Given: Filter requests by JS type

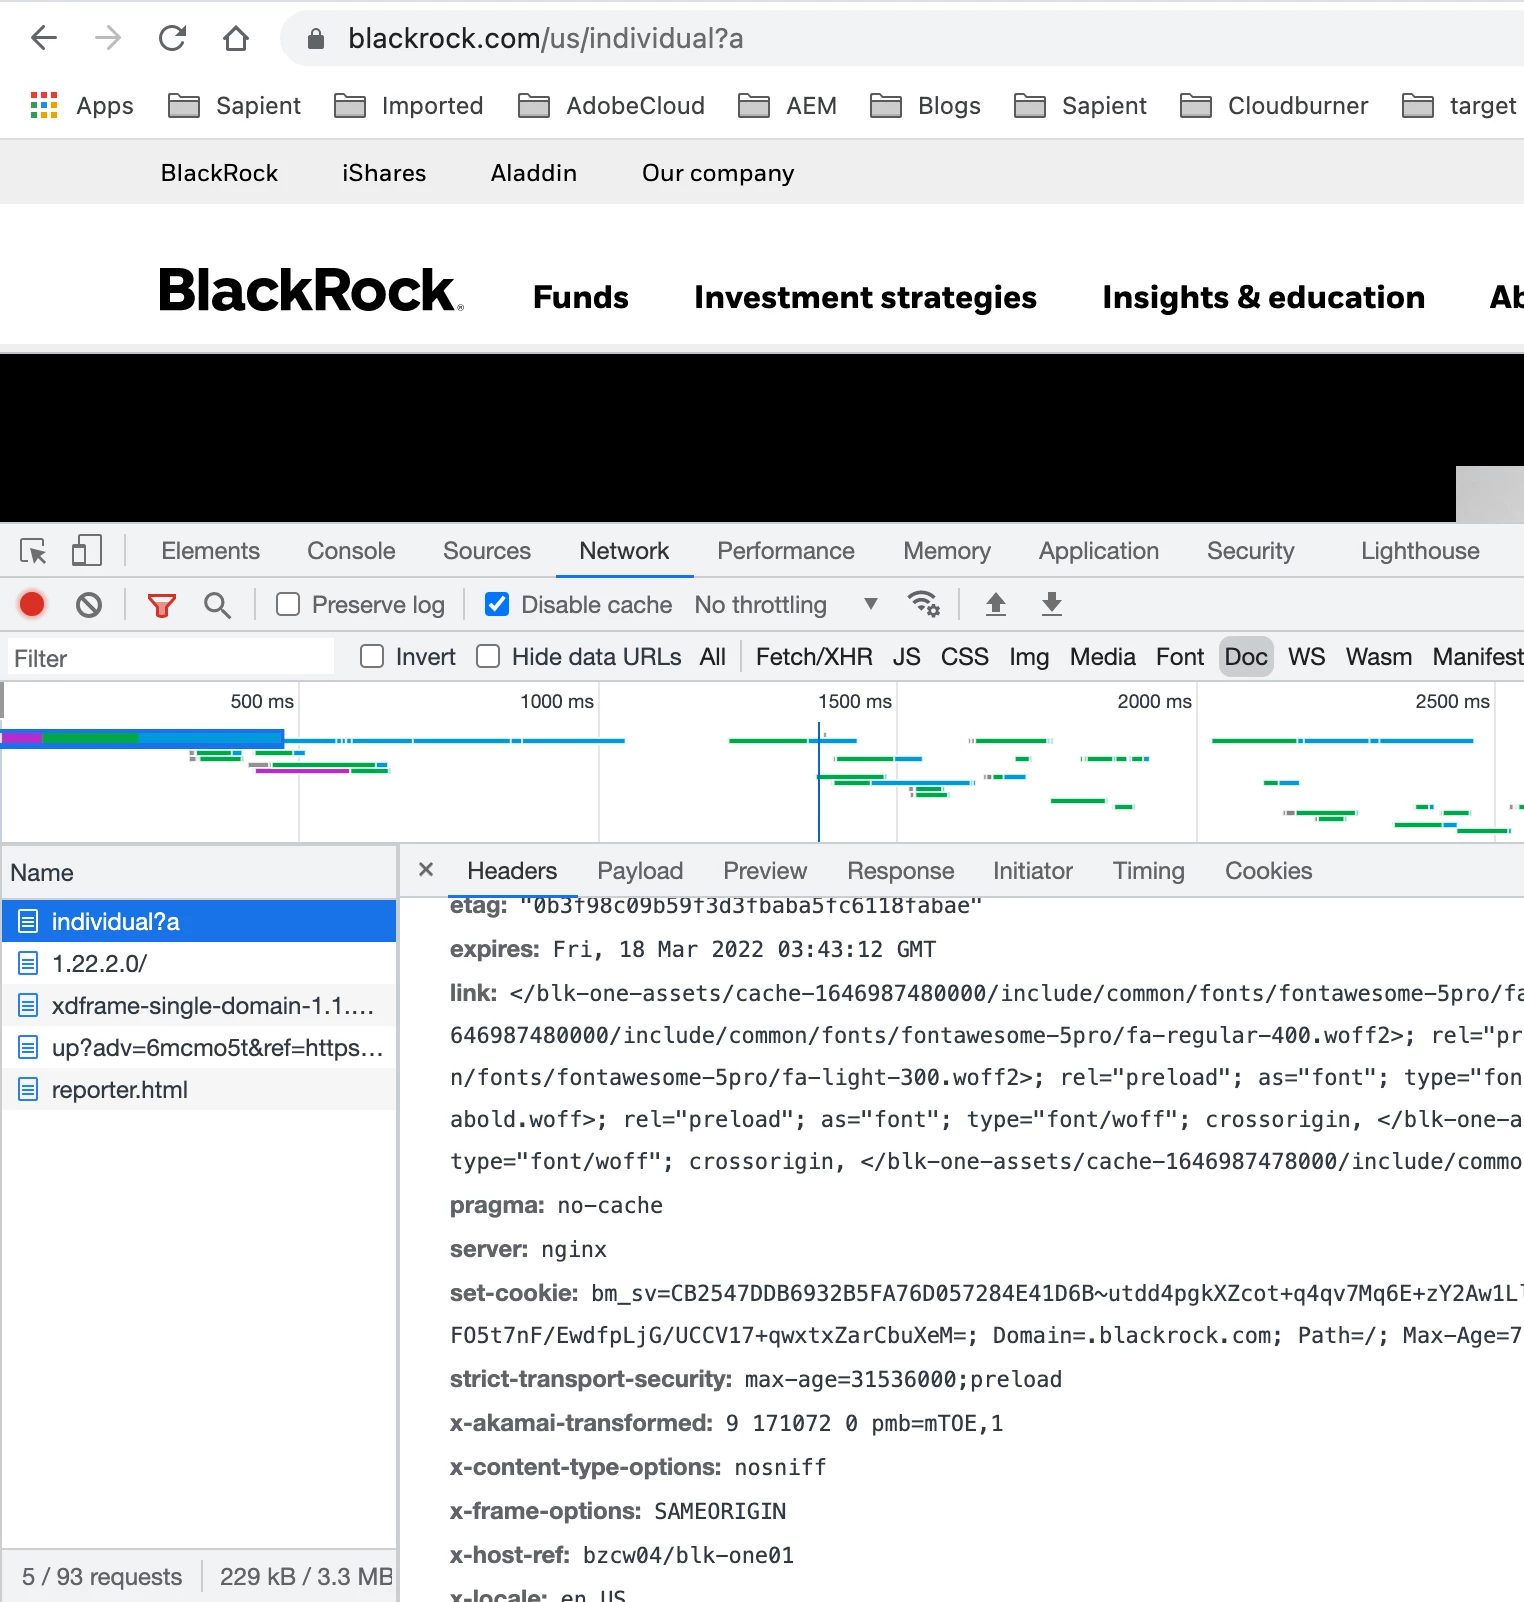Looking at the screenshot, I should point(907,657).
